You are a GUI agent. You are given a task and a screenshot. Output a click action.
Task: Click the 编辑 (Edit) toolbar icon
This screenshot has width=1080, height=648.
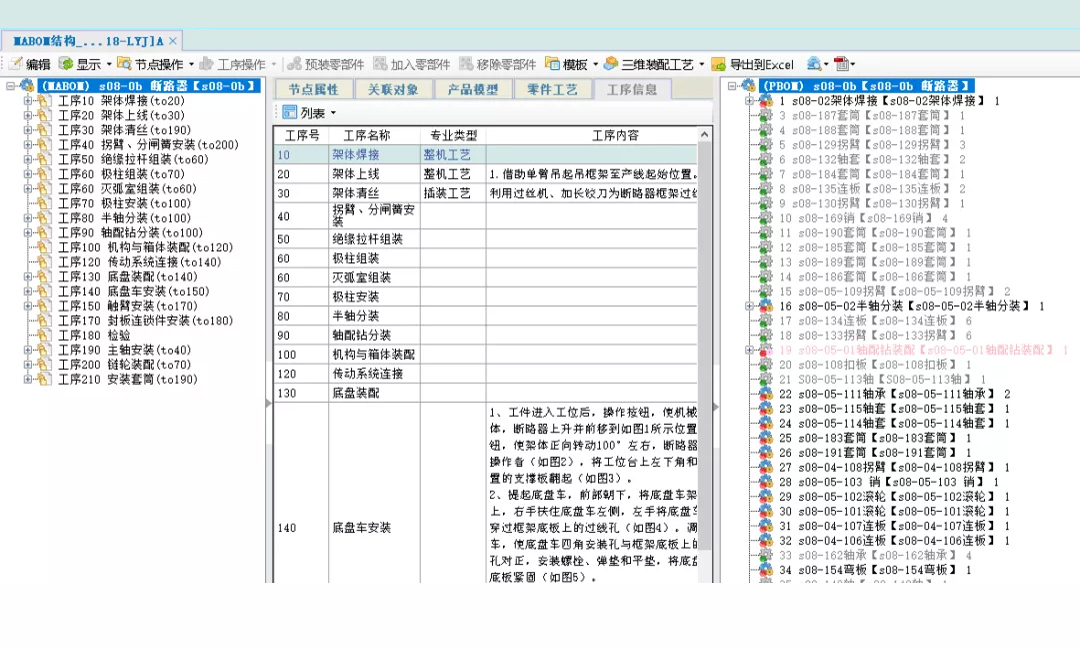coord(16,64)
